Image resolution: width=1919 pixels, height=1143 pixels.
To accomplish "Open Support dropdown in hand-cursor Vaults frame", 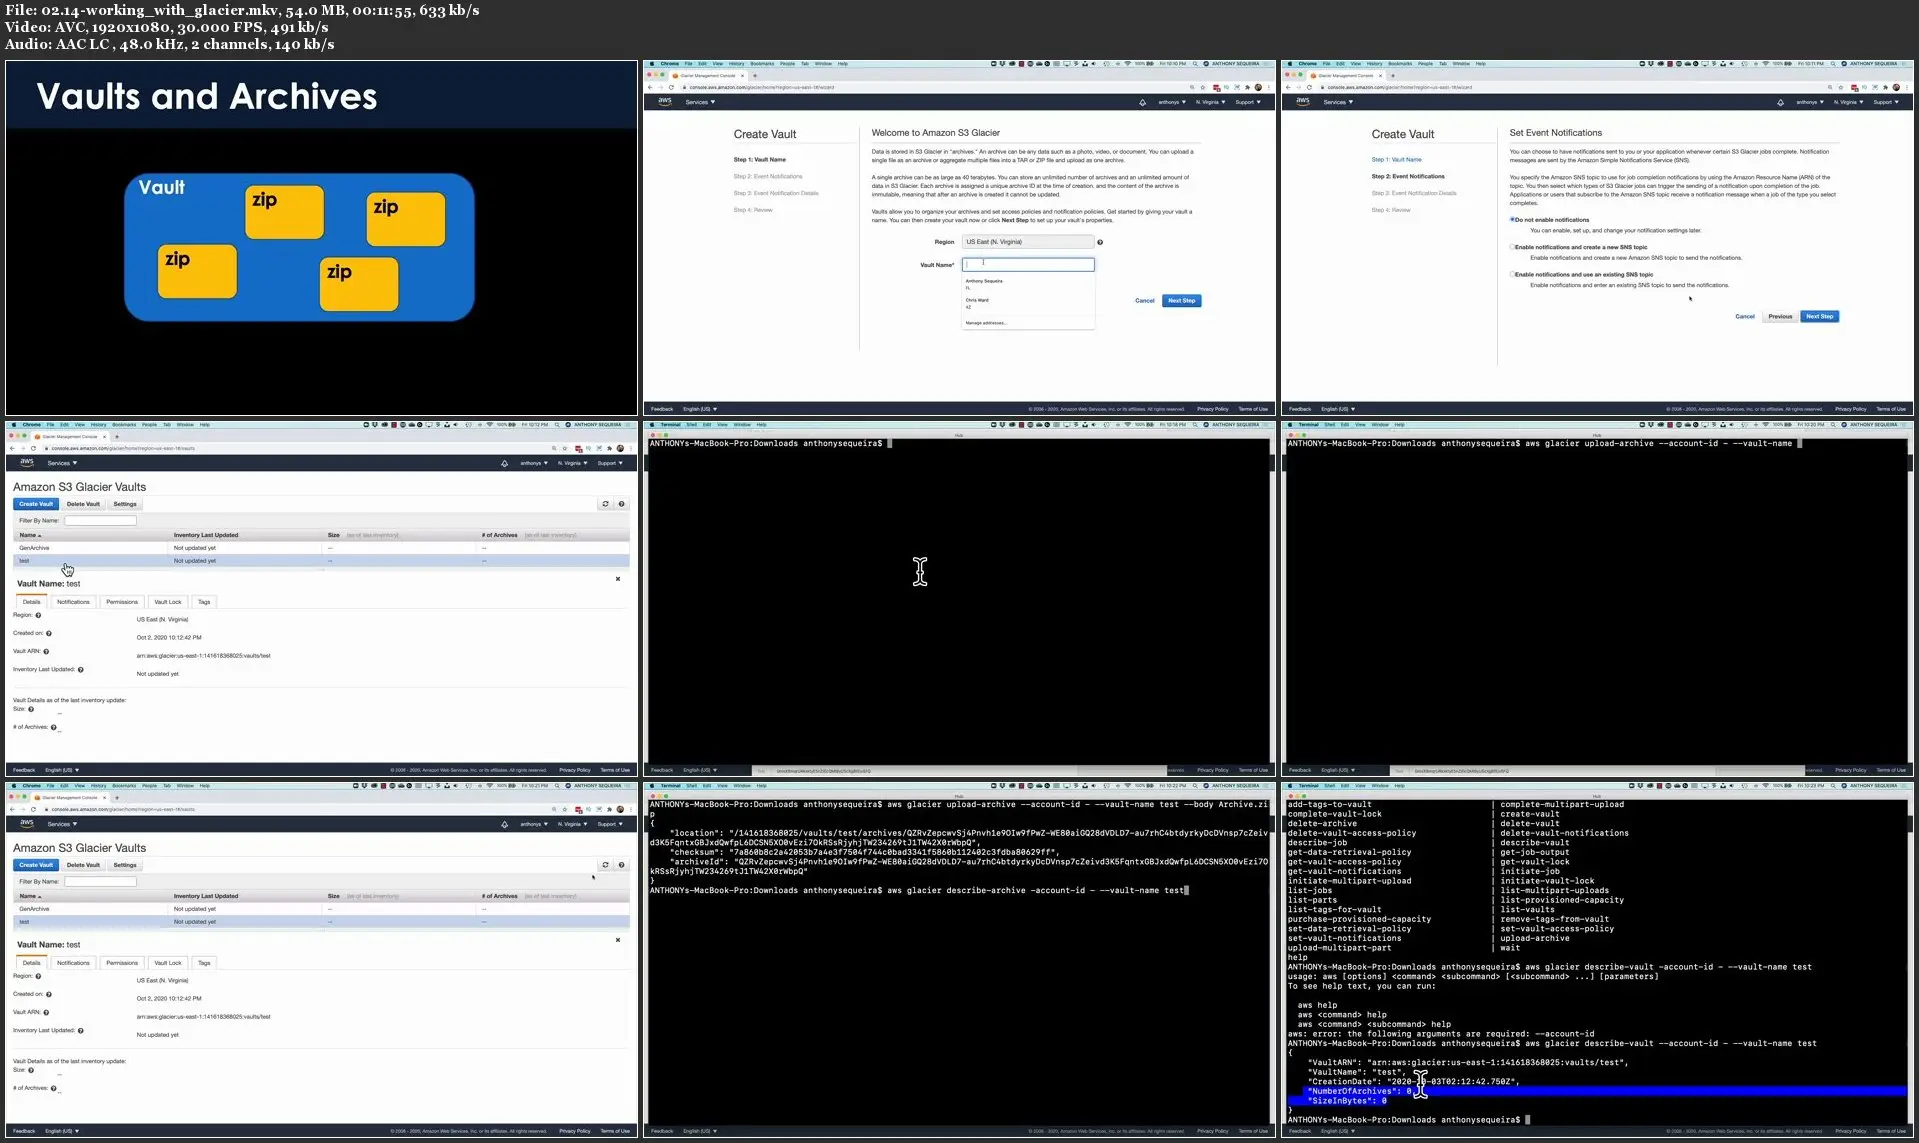I will 610,463.
